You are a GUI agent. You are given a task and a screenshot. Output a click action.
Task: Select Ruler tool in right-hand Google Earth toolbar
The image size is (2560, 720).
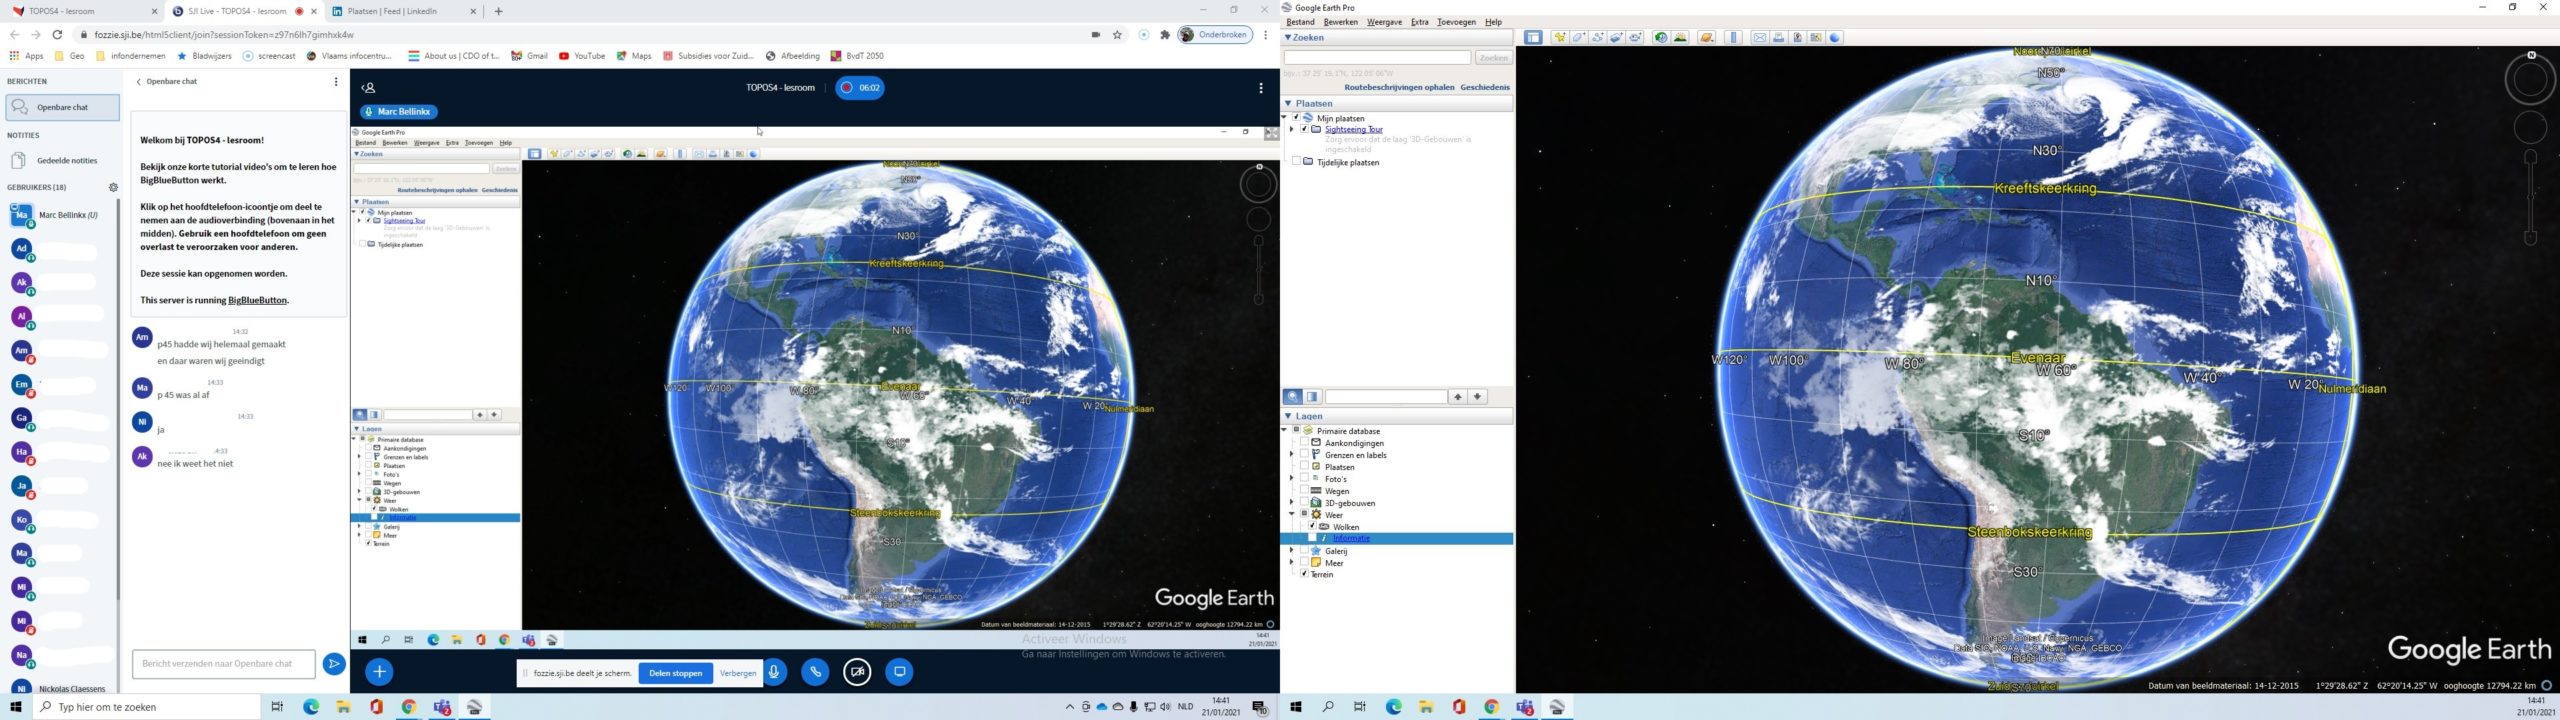pos(1733,37)
